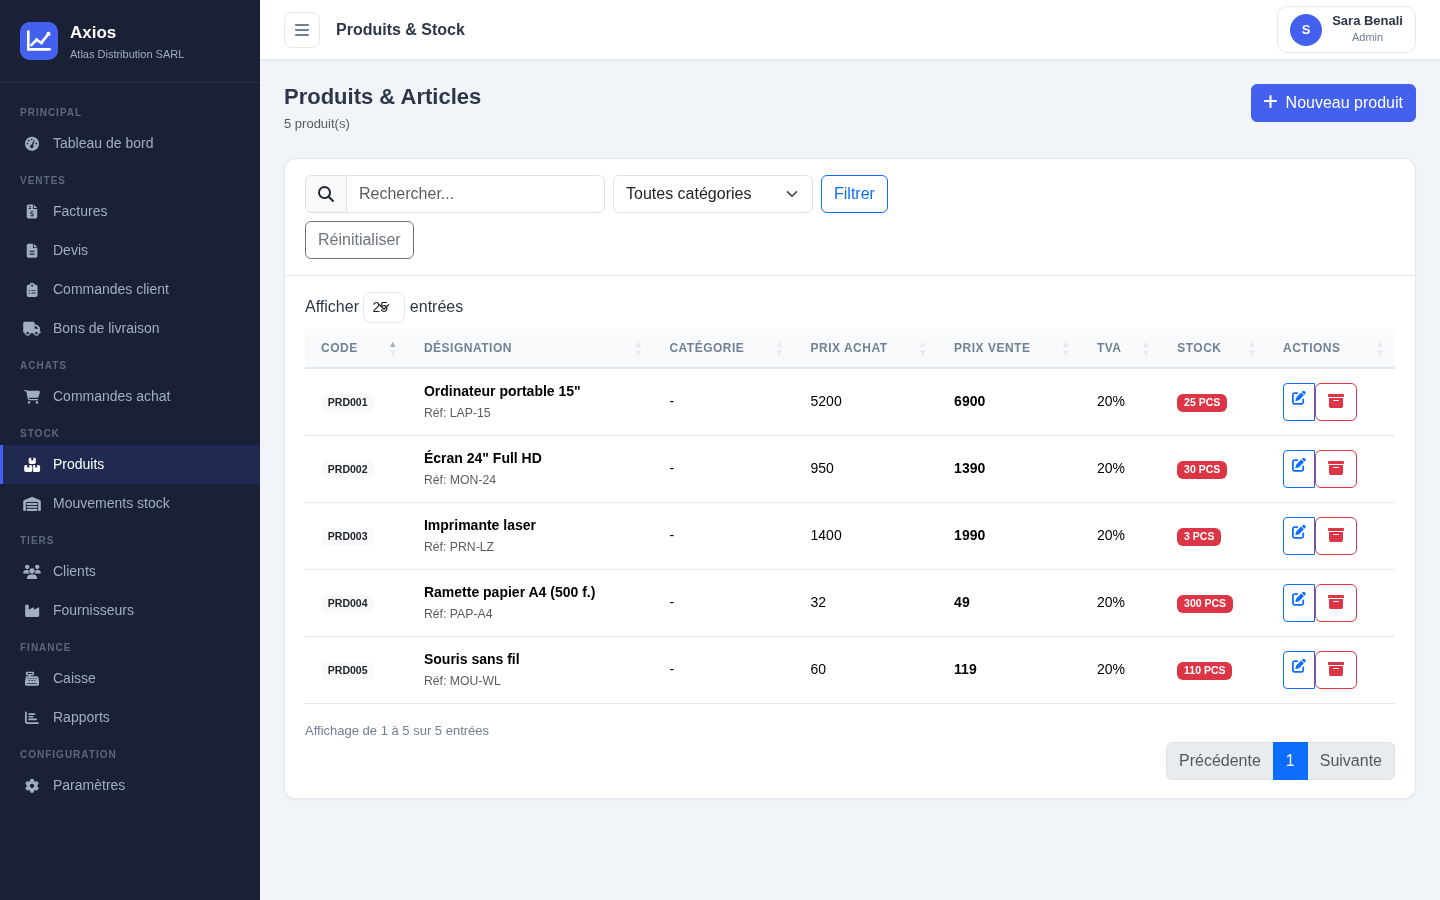
Task: Open the Toutes catégories dropdown
Action: (713, 194)
